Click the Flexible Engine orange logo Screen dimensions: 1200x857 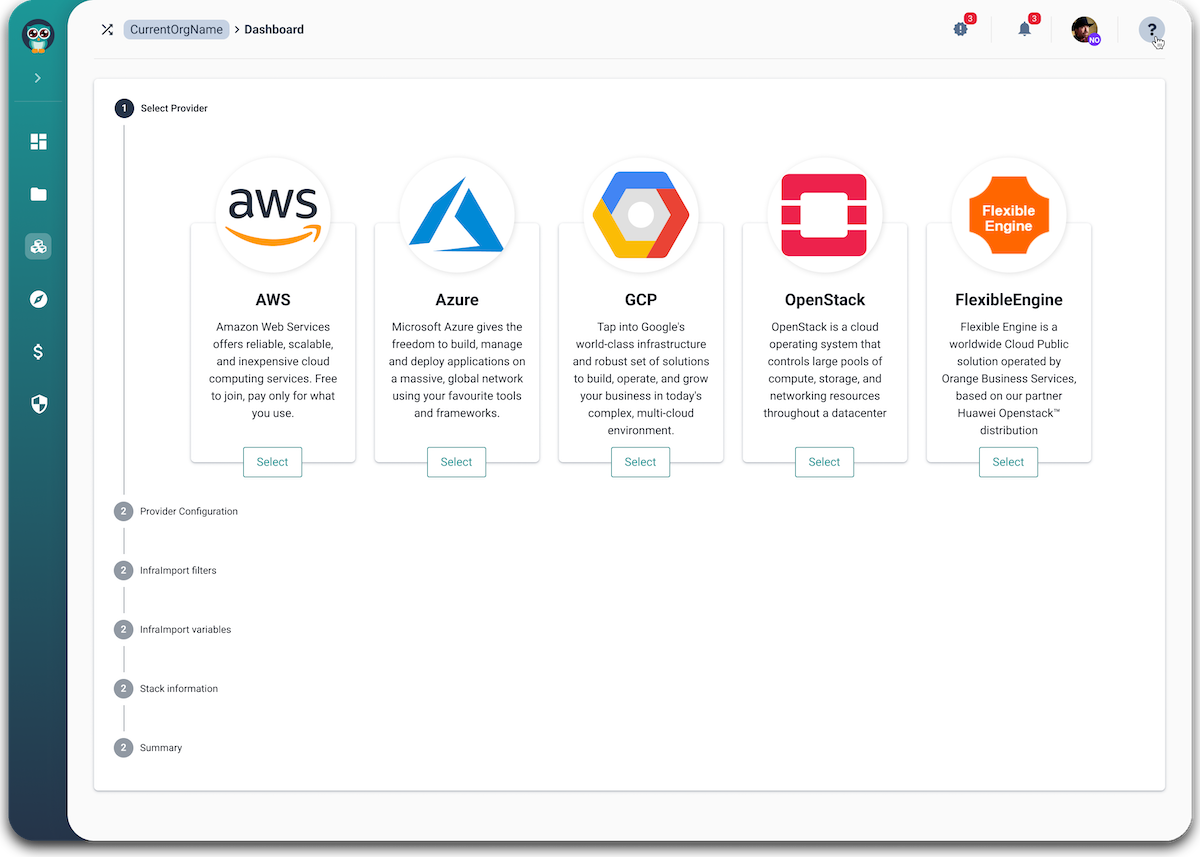(x=1009, y=215)
